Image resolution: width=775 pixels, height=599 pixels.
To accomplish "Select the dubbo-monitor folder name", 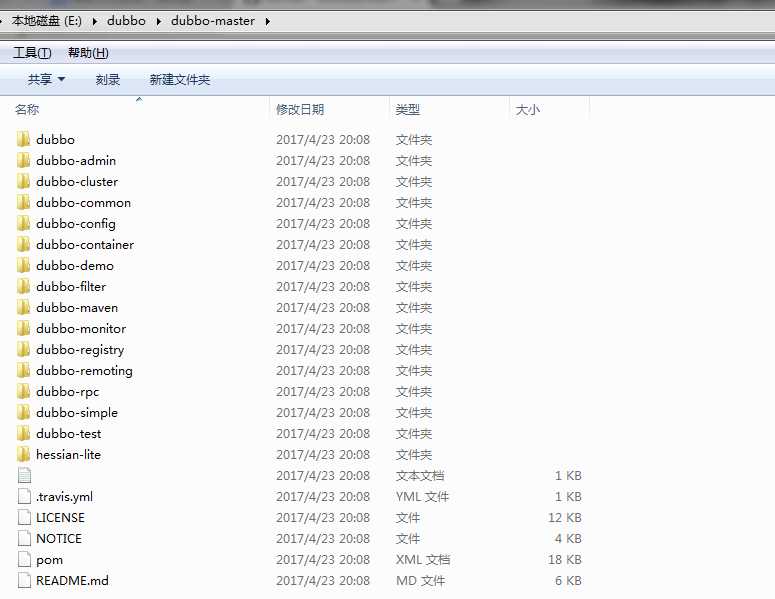I will [x=81, y=329].
